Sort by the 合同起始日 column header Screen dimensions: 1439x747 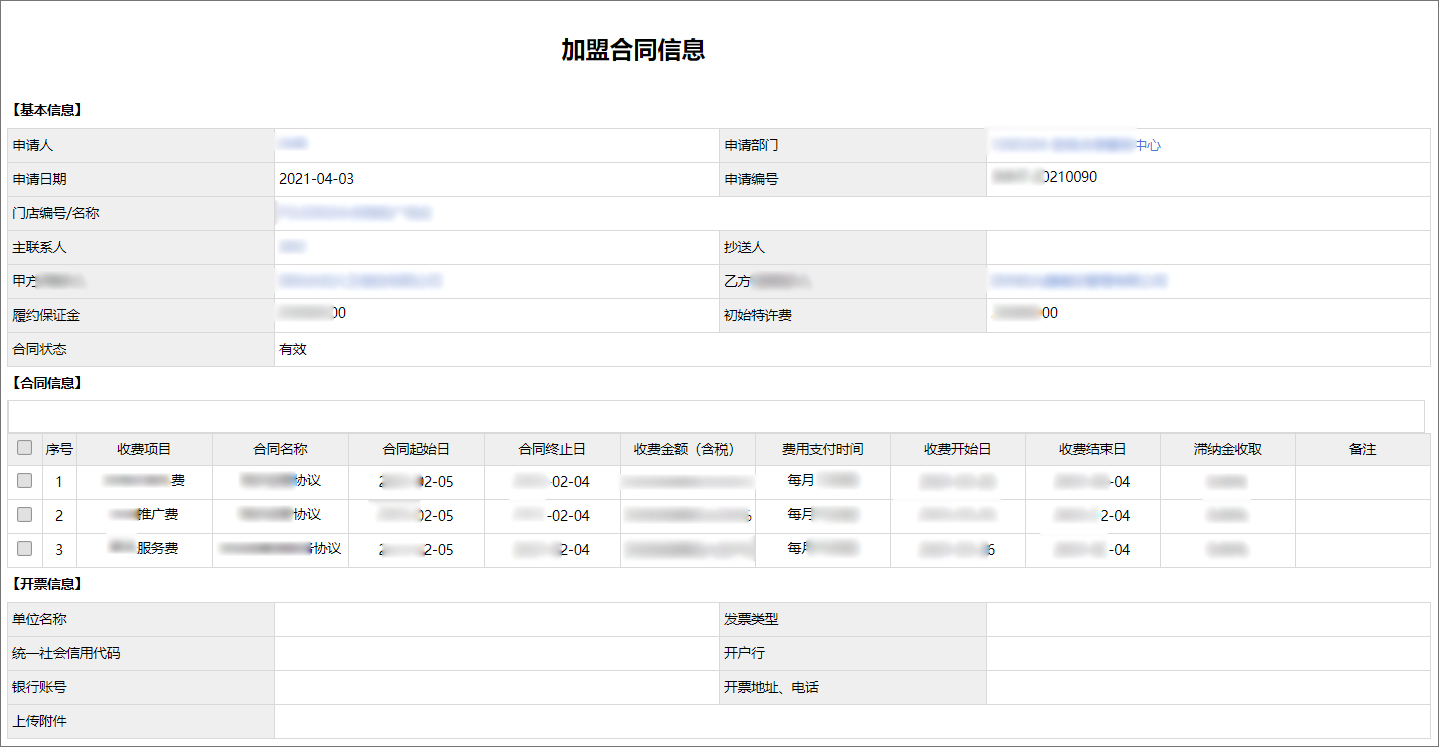[x=415, y=448]
